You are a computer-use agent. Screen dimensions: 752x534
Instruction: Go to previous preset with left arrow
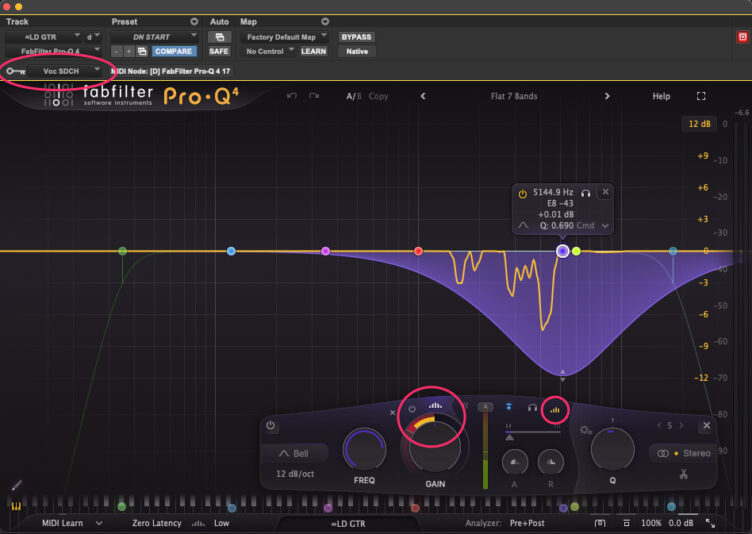tap(423, 96)
